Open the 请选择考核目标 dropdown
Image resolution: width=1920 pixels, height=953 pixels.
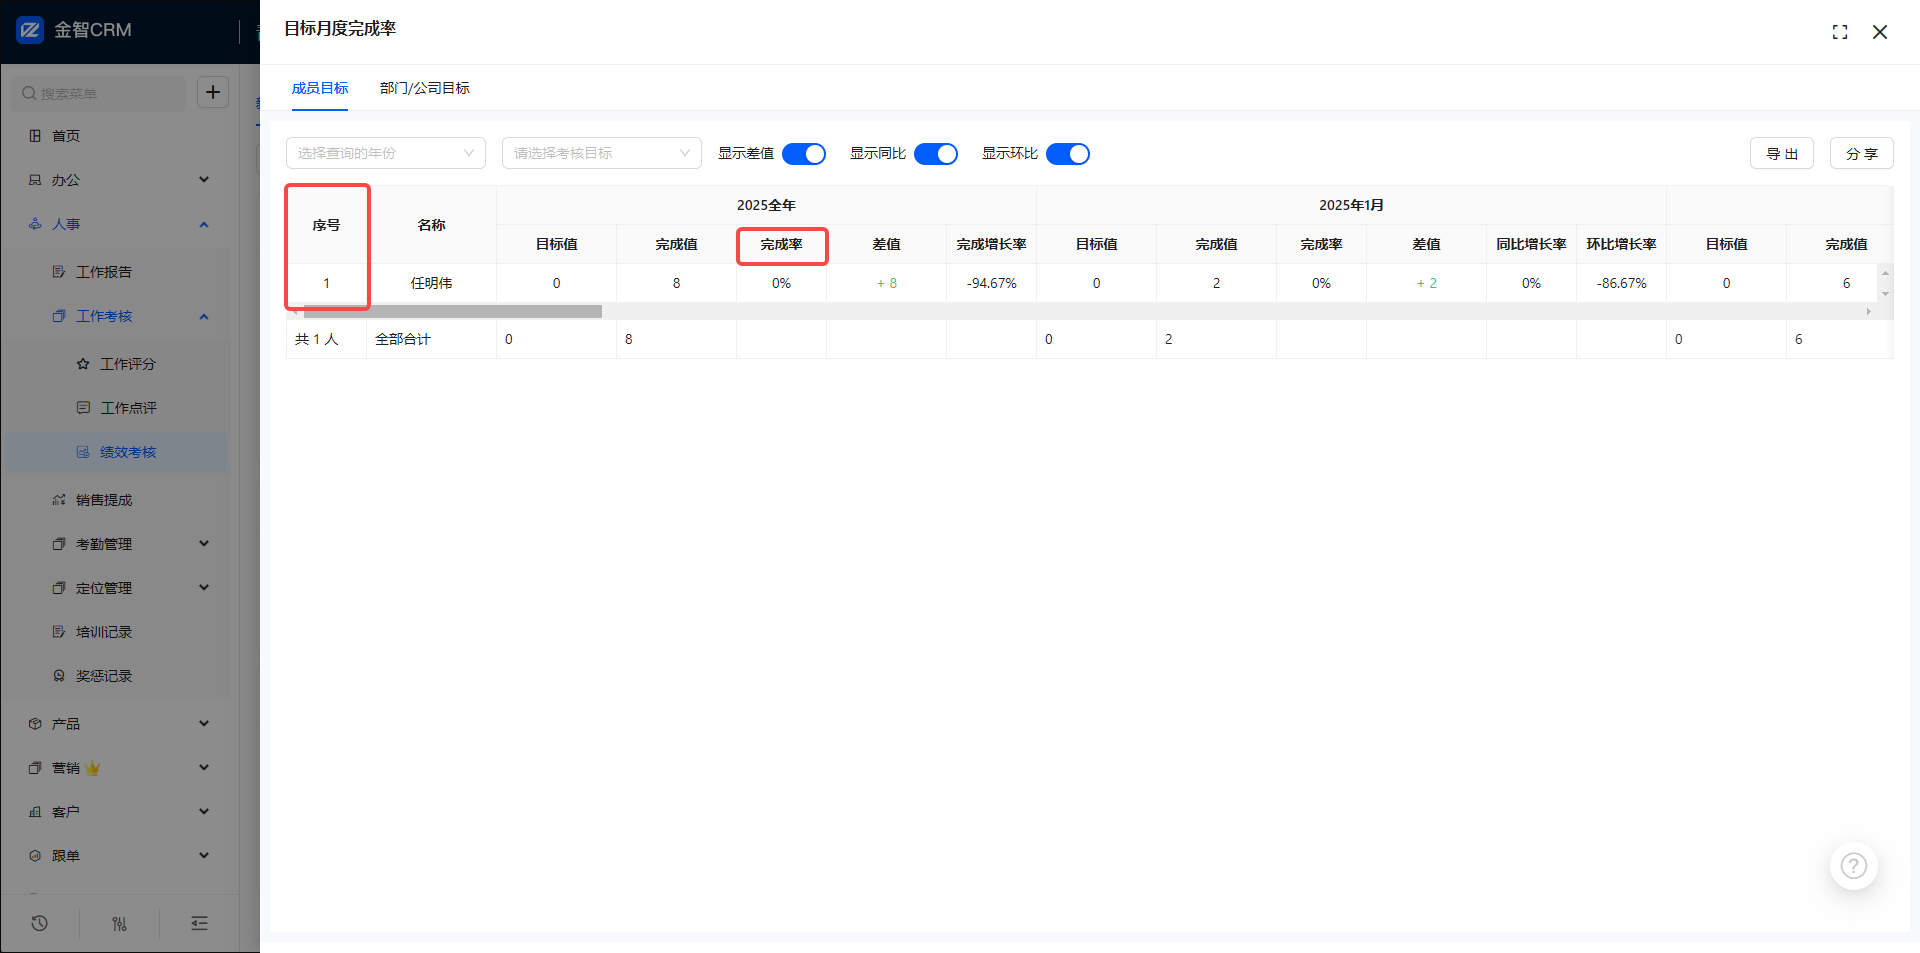tap(602, 153)
